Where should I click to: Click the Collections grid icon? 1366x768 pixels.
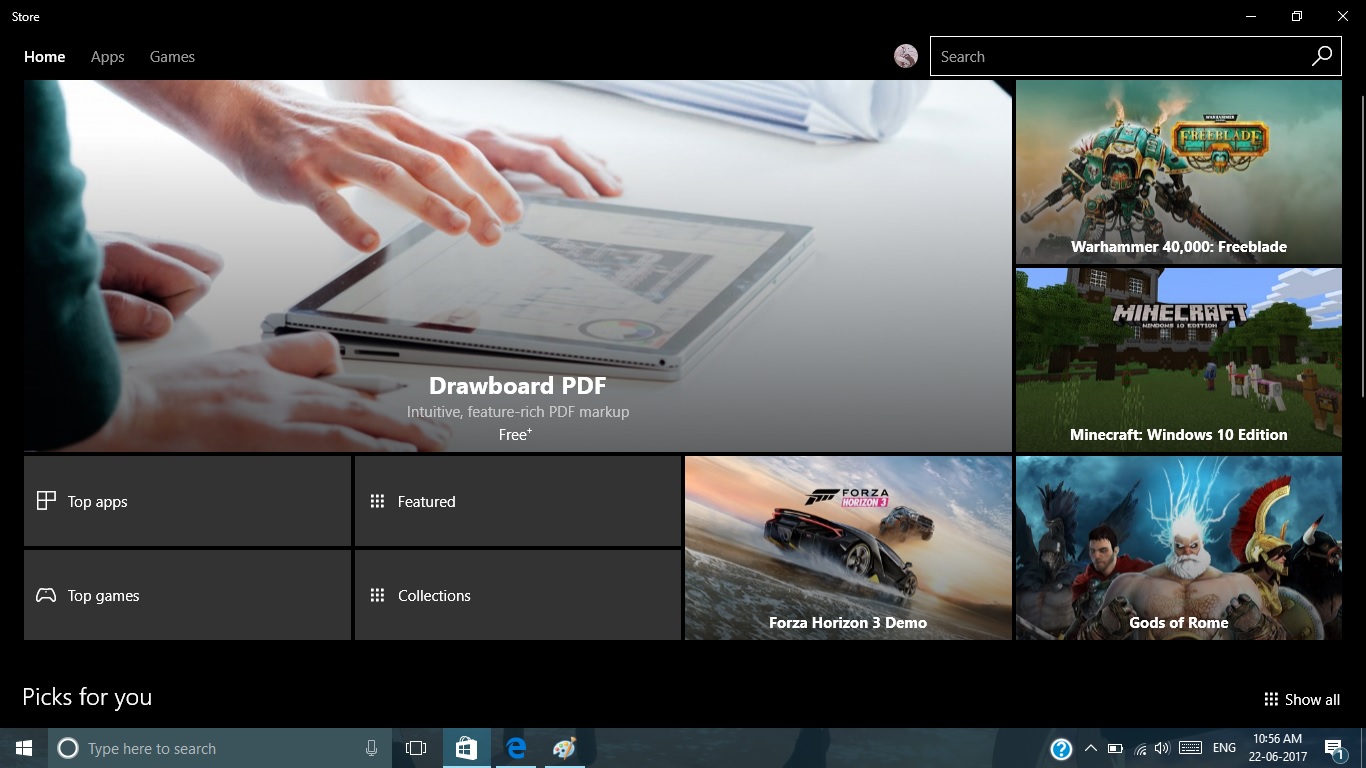[x=377, y=595]
